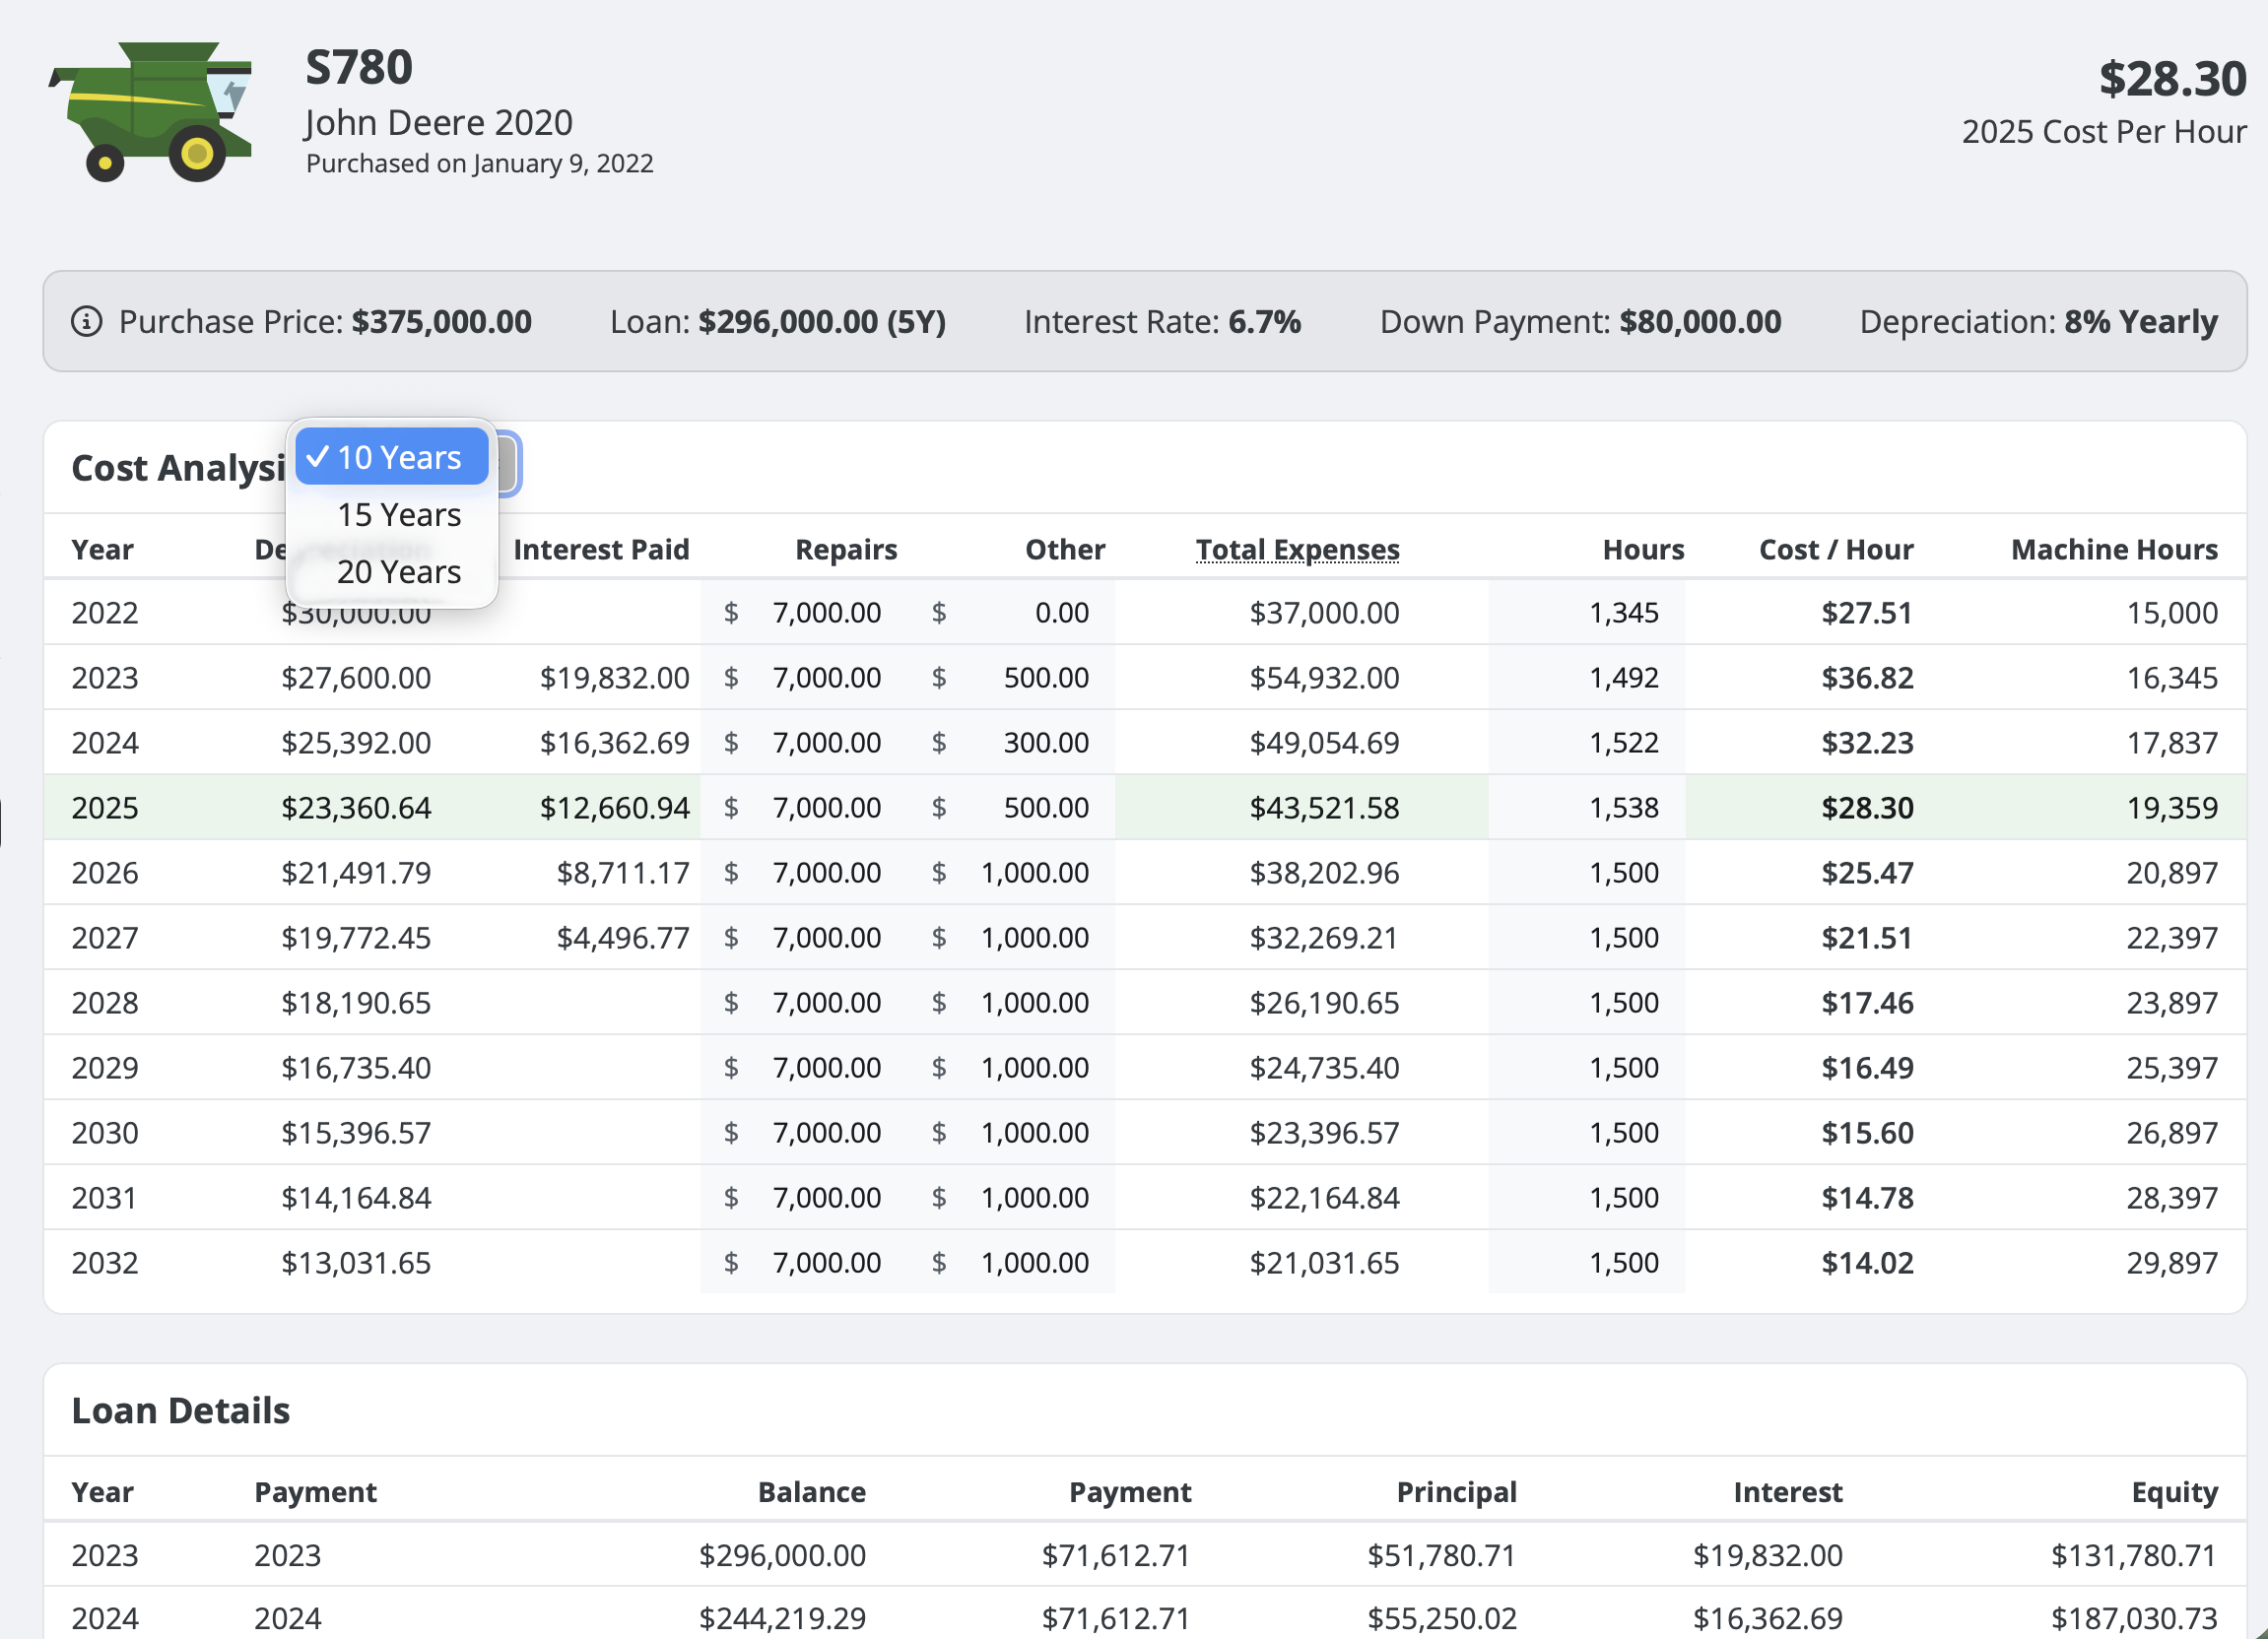Click the "Year" column header
The width and height of the screenshot is (2268, 1639).
(x=101, y=549)
